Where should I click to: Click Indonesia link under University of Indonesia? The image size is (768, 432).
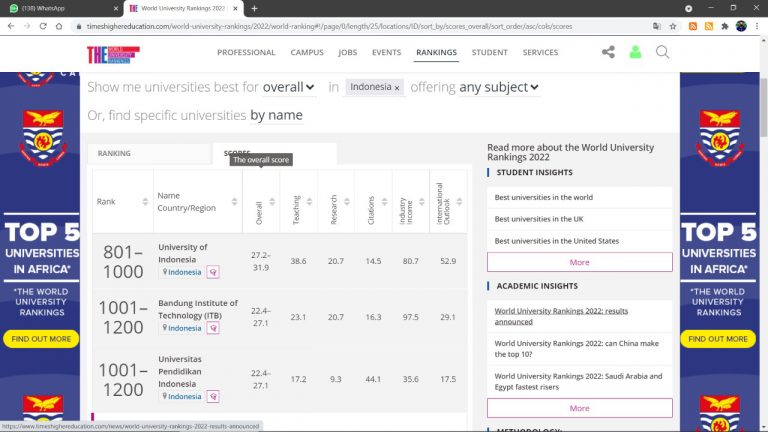pos(185,272)
